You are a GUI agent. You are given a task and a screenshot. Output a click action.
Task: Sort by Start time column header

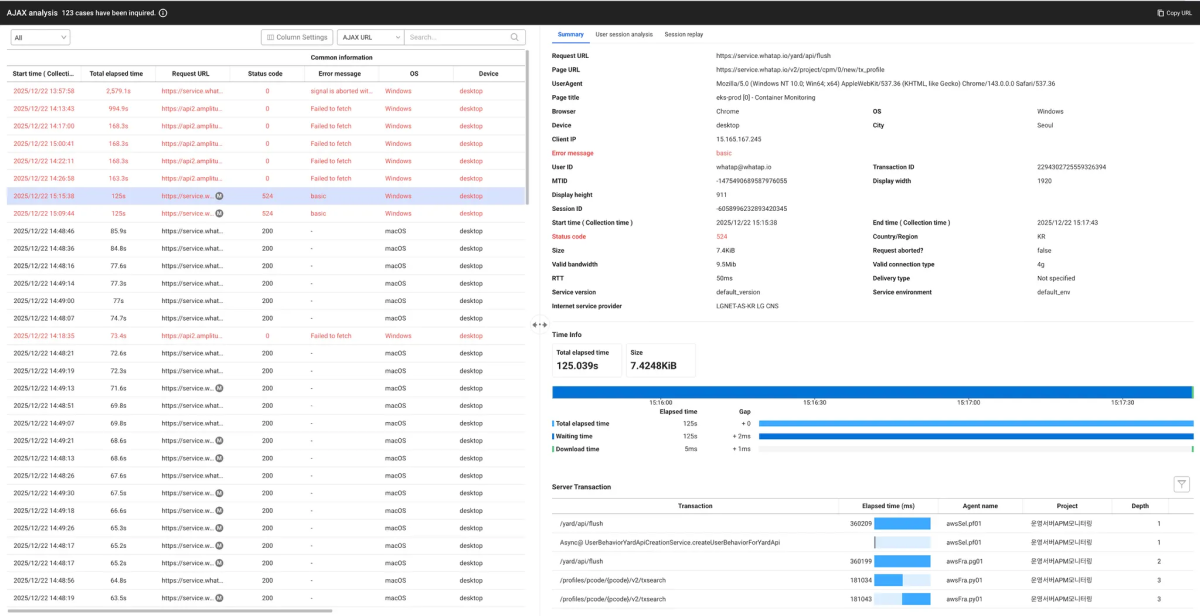point(43,74)
